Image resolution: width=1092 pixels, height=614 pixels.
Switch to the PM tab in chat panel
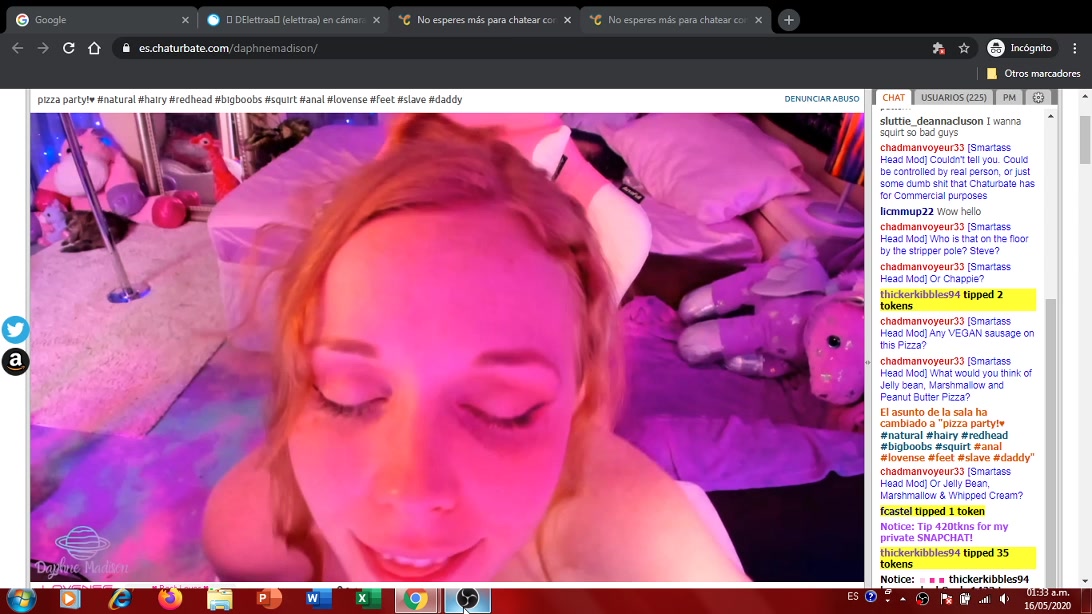(1009, 98)
